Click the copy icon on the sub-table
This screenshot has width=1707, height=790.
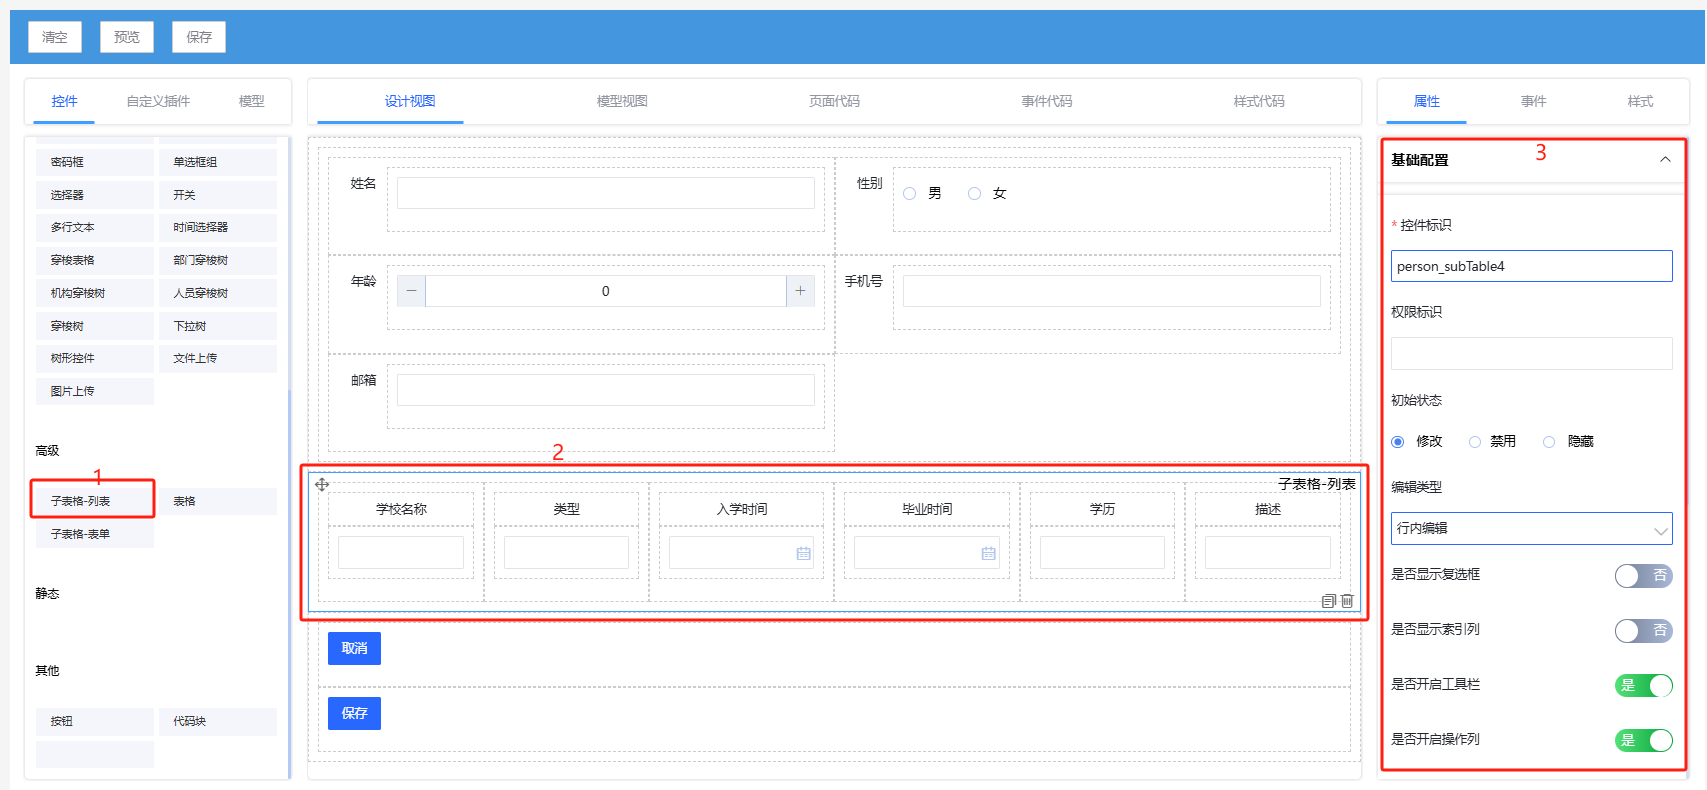(1328, 601)
